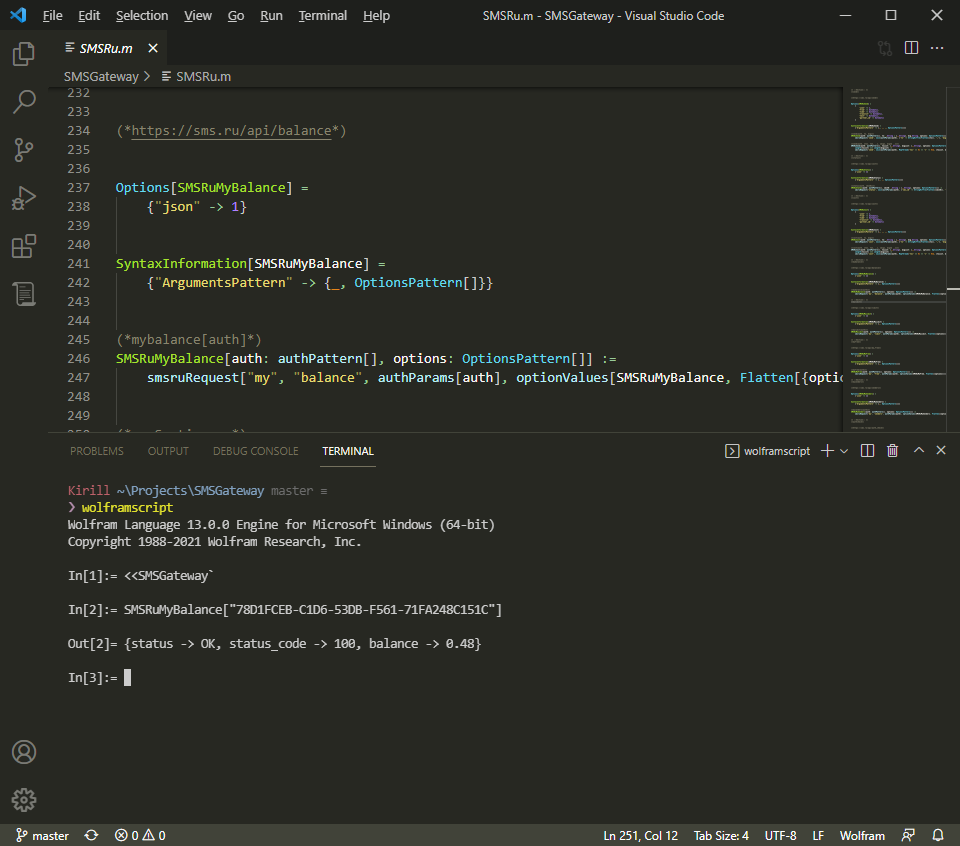
Task: Close the terminal panel
Action: [x=941, y=451]
